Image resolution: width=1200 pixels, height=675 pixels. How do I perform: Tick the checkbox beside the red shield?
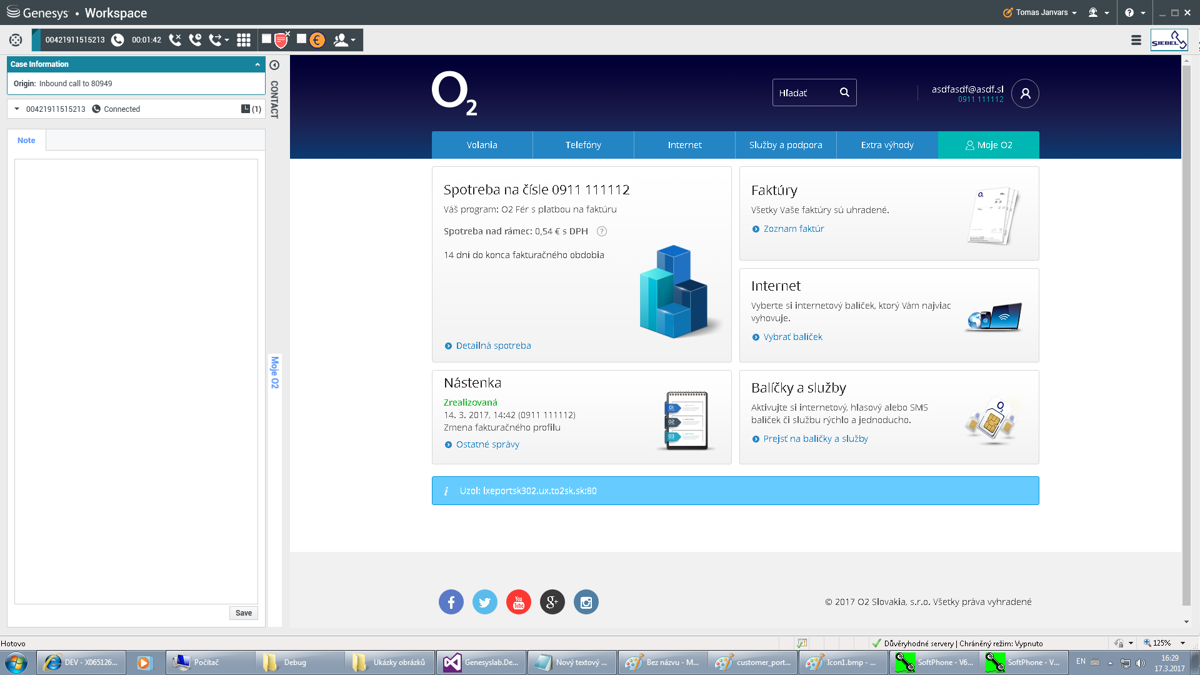tap(267, 39)
